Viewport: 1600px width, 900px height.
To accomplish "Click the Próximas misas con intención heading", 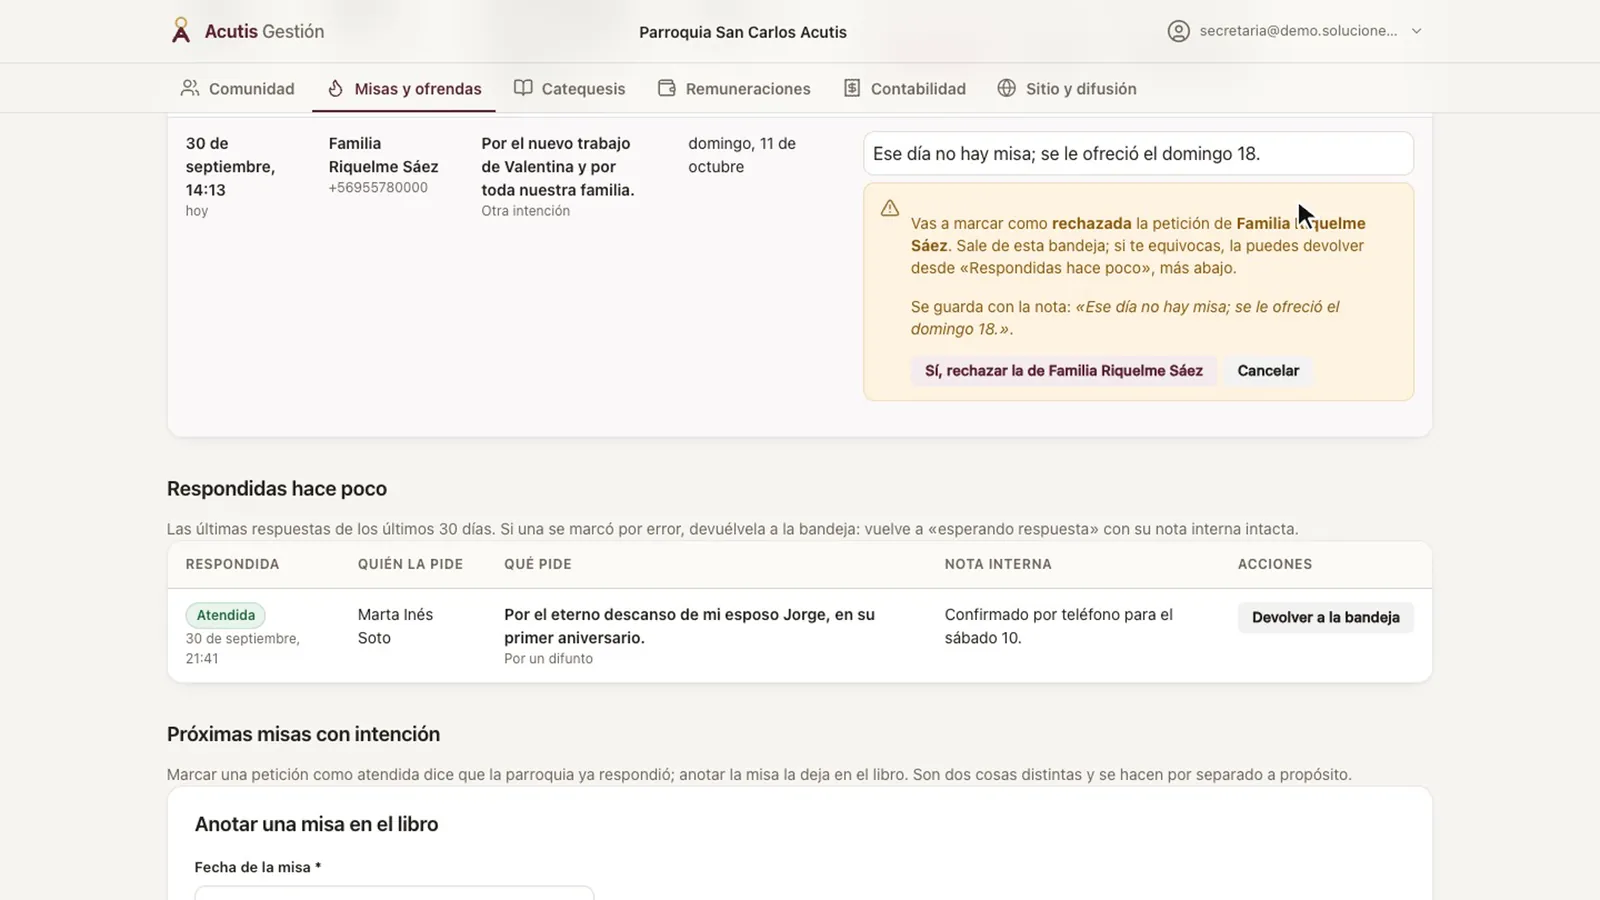I will coord(303,734).
